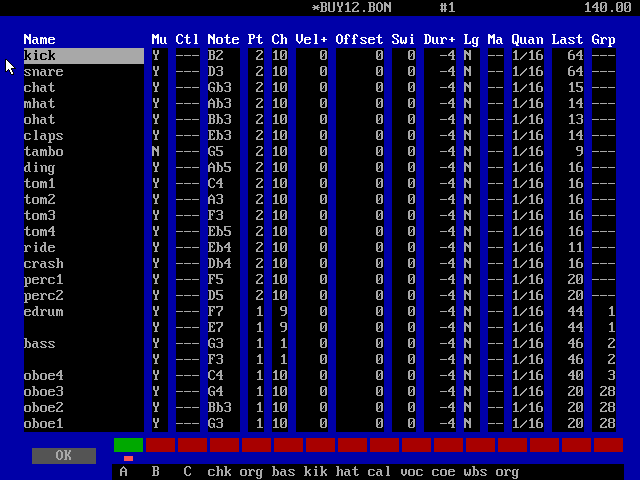640x480 pixels.
Task: Select the voc pattern block
Action: click(416, 445)
